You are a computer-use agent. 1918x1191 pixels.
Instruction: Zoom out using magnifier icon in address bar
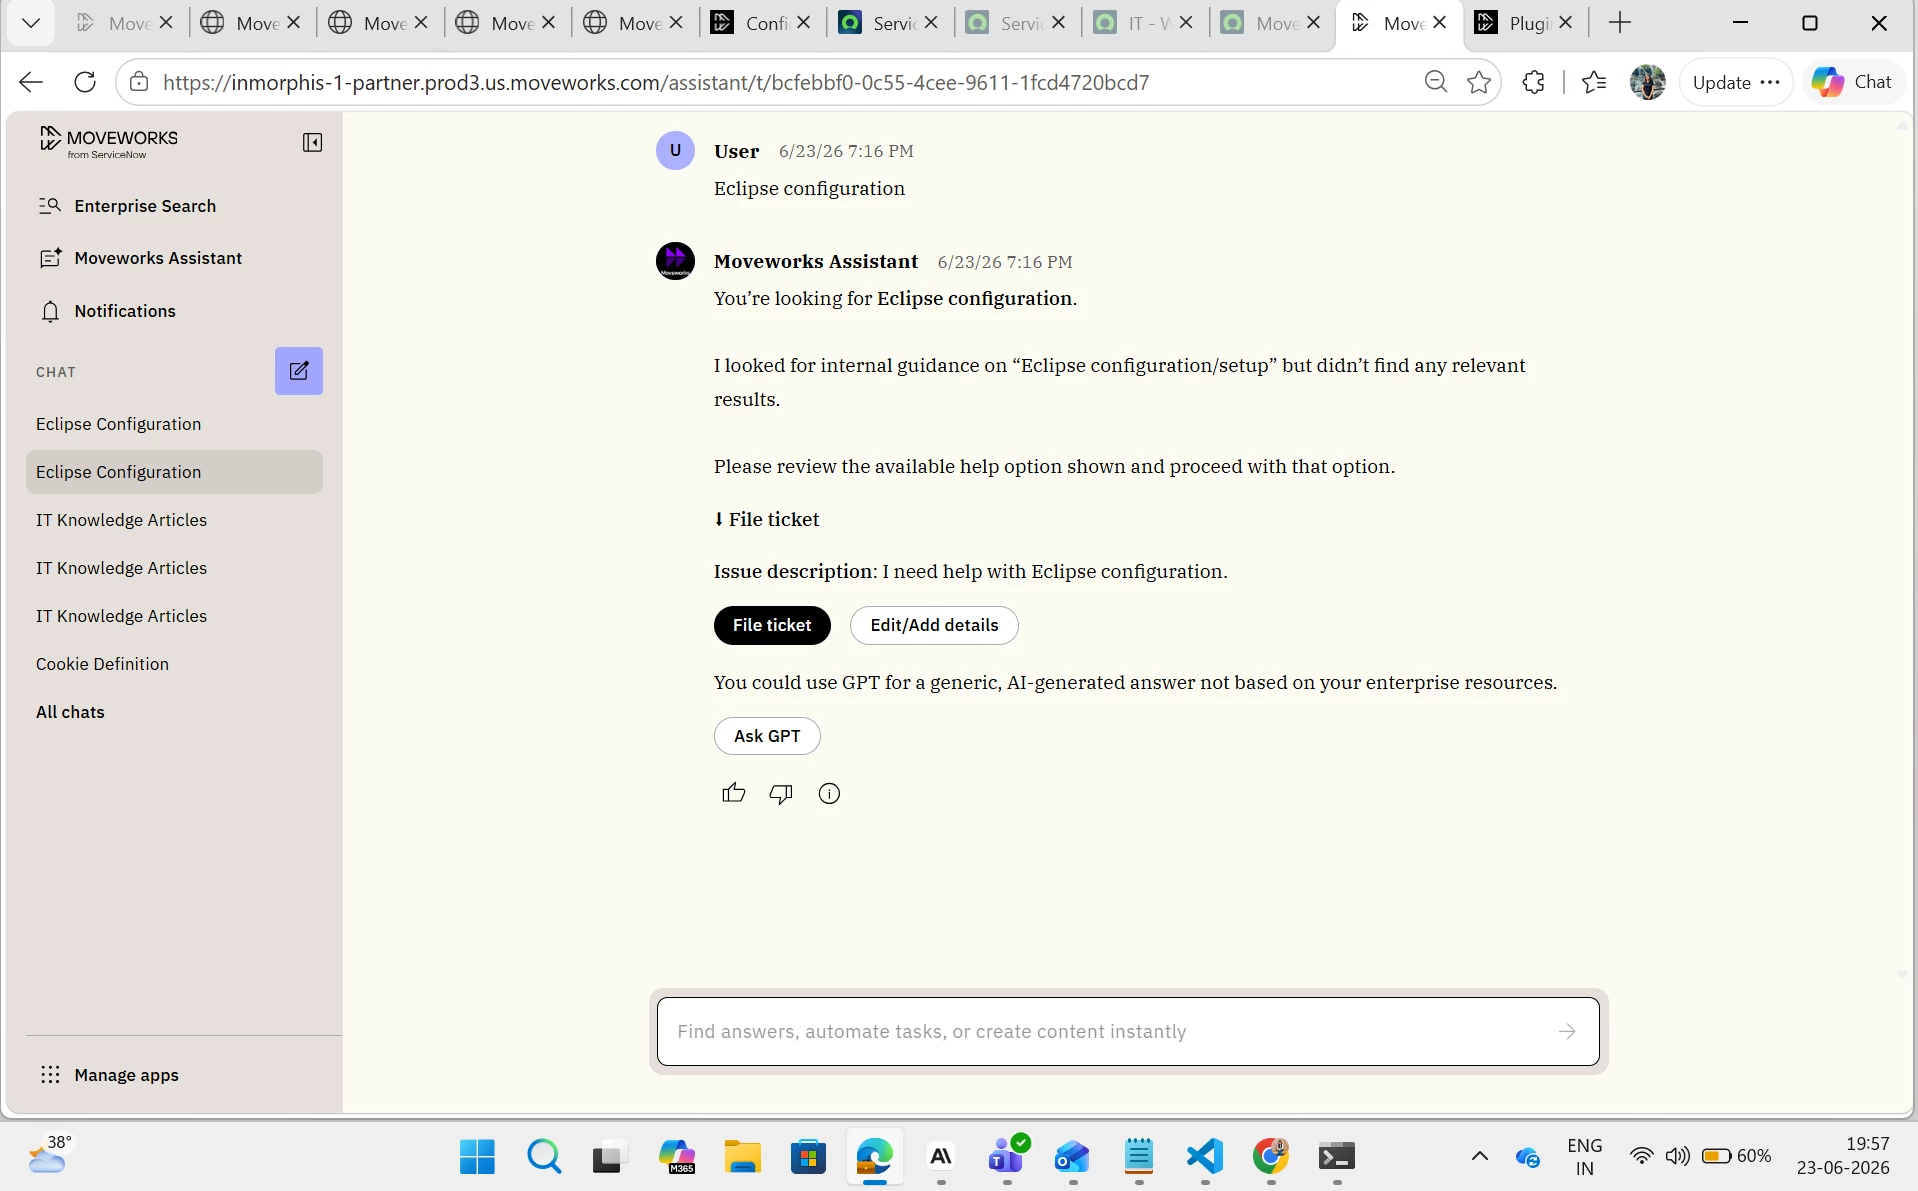1436,82
